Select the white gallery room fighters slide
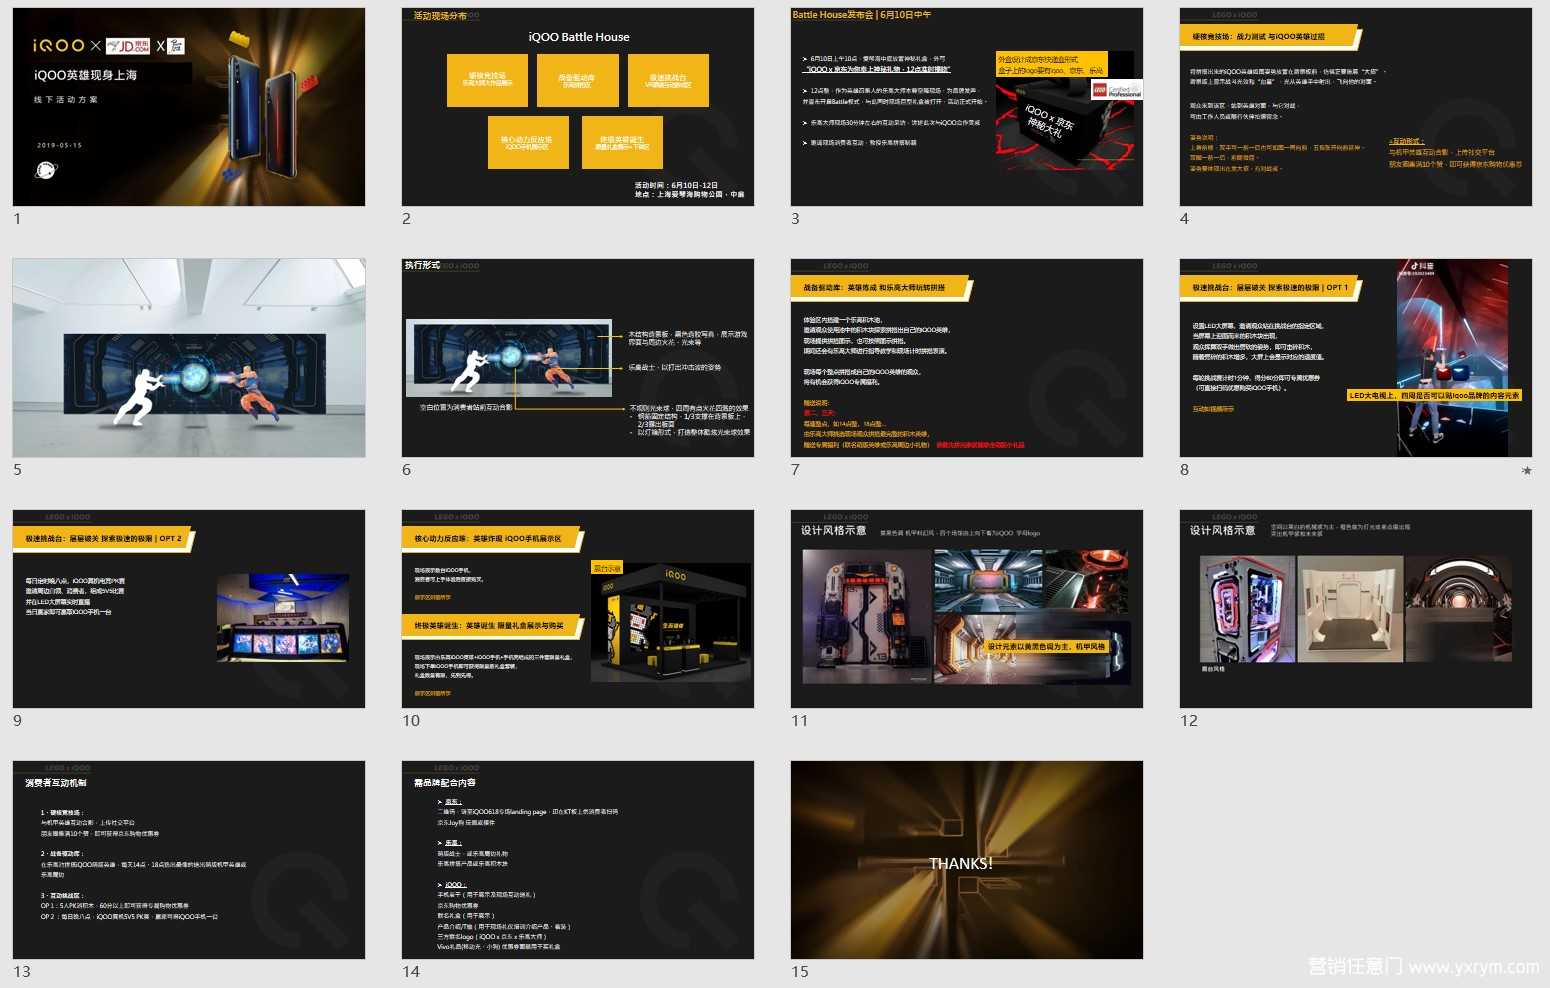Image resolution: width=1550 pixels, height=988 pixels. [x=189, y=358]
